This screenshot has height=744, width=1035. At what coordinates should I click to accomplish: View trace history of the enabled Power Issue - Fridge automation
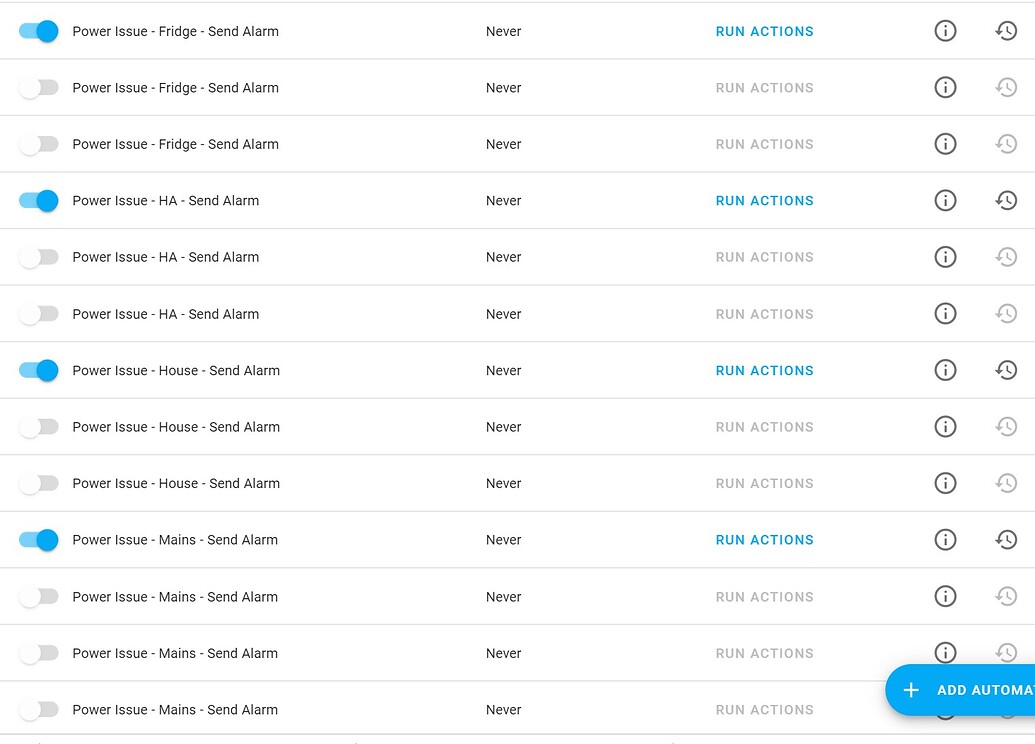(1006, 31)
